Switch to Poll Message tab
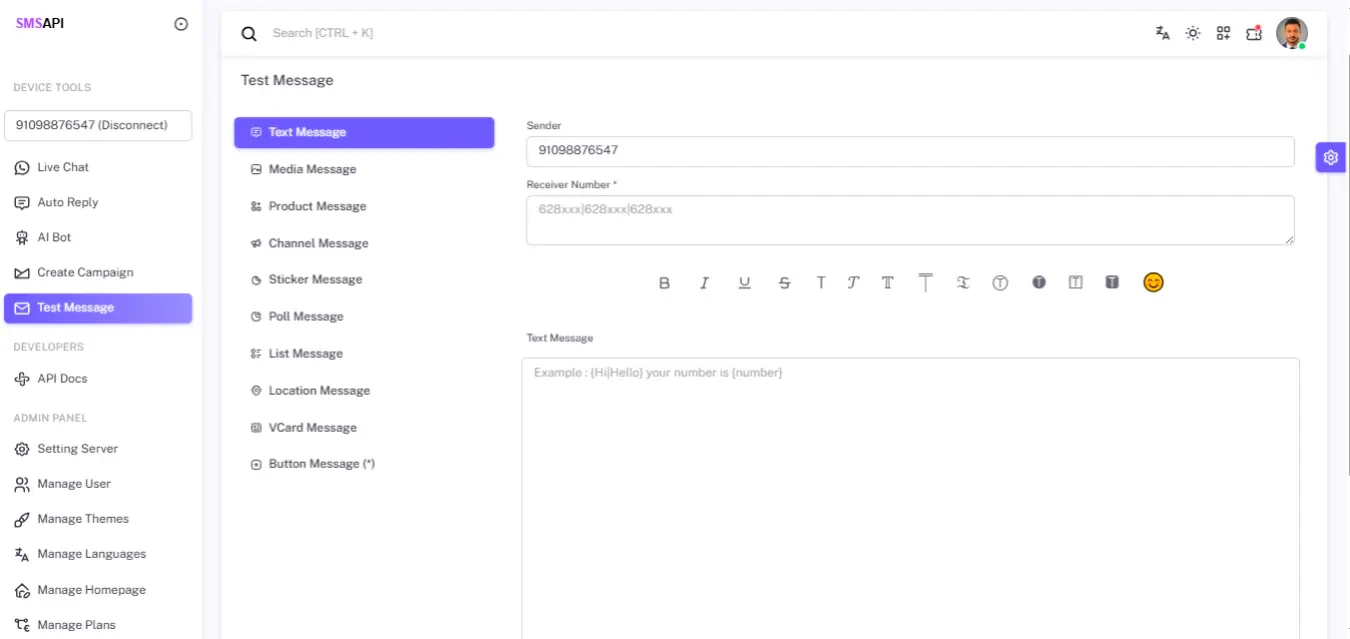The width and height of the screenshot is (1350, 639). (x=305, y=316)
